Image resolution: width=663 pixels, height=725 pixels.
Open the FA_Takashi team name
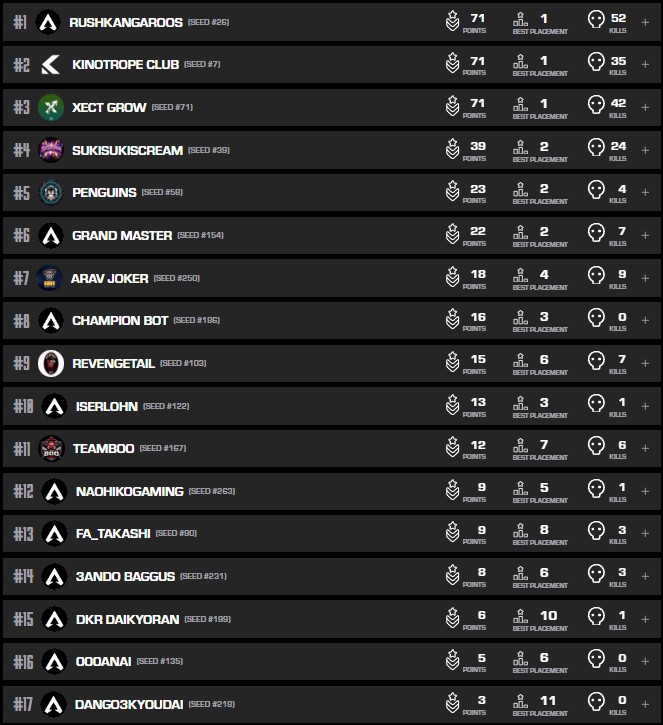click(113, 534)
